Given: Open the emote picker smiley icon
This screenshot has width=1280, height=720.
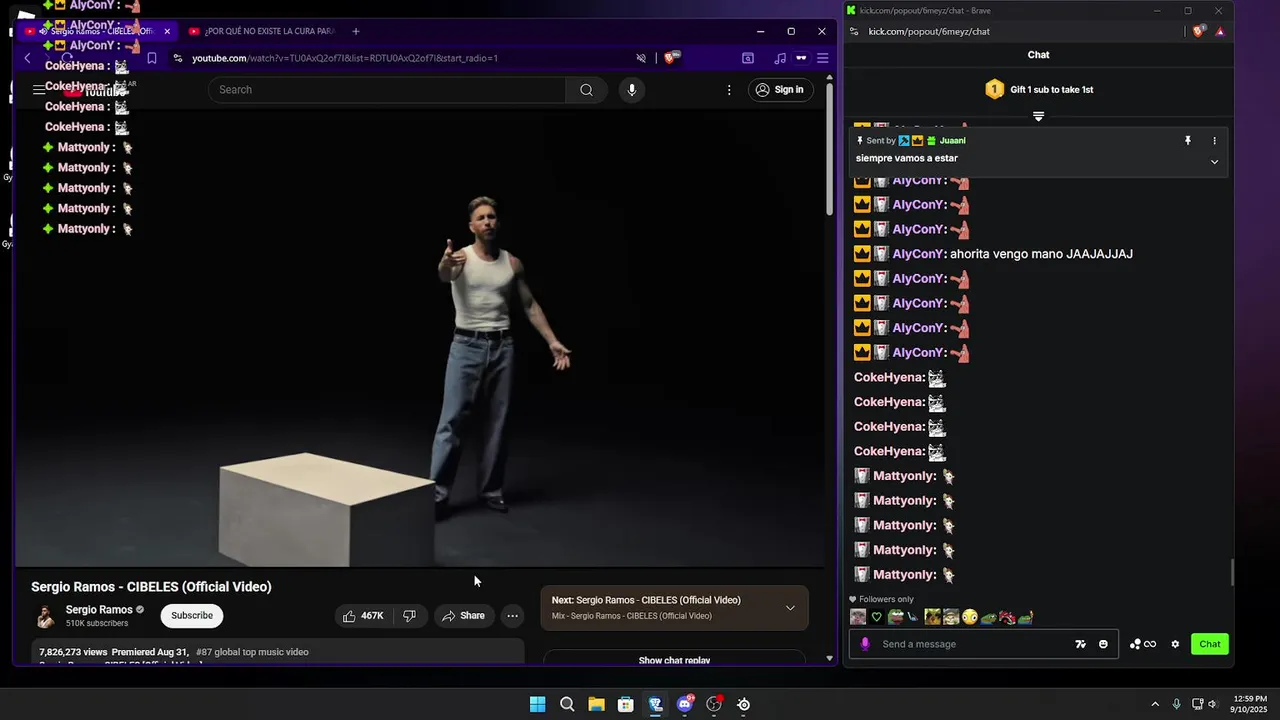Looking at the screenshot, I should [1103, 644].
